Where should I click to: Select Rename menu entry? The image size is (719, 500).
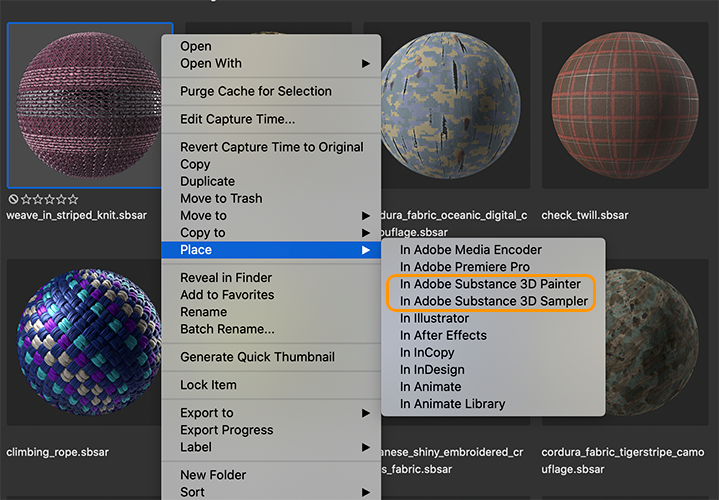tap(271, 312)
